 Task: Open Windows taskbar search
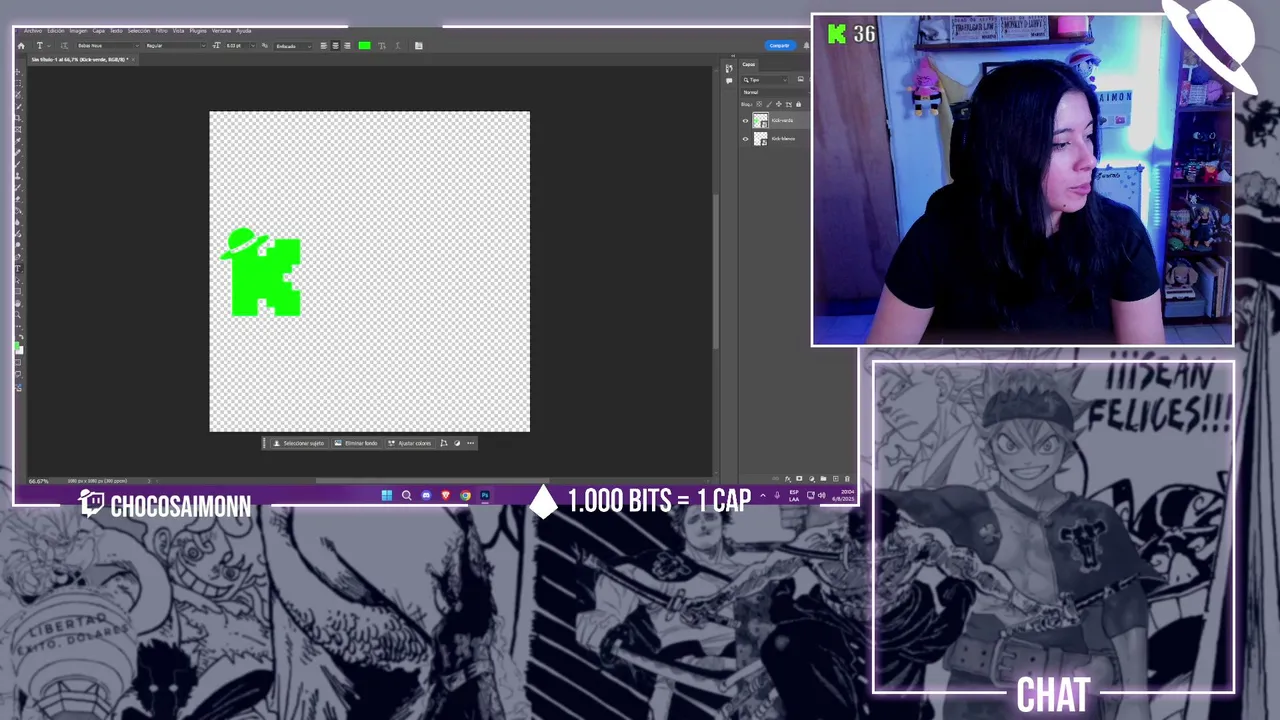(x=406, y=495)
